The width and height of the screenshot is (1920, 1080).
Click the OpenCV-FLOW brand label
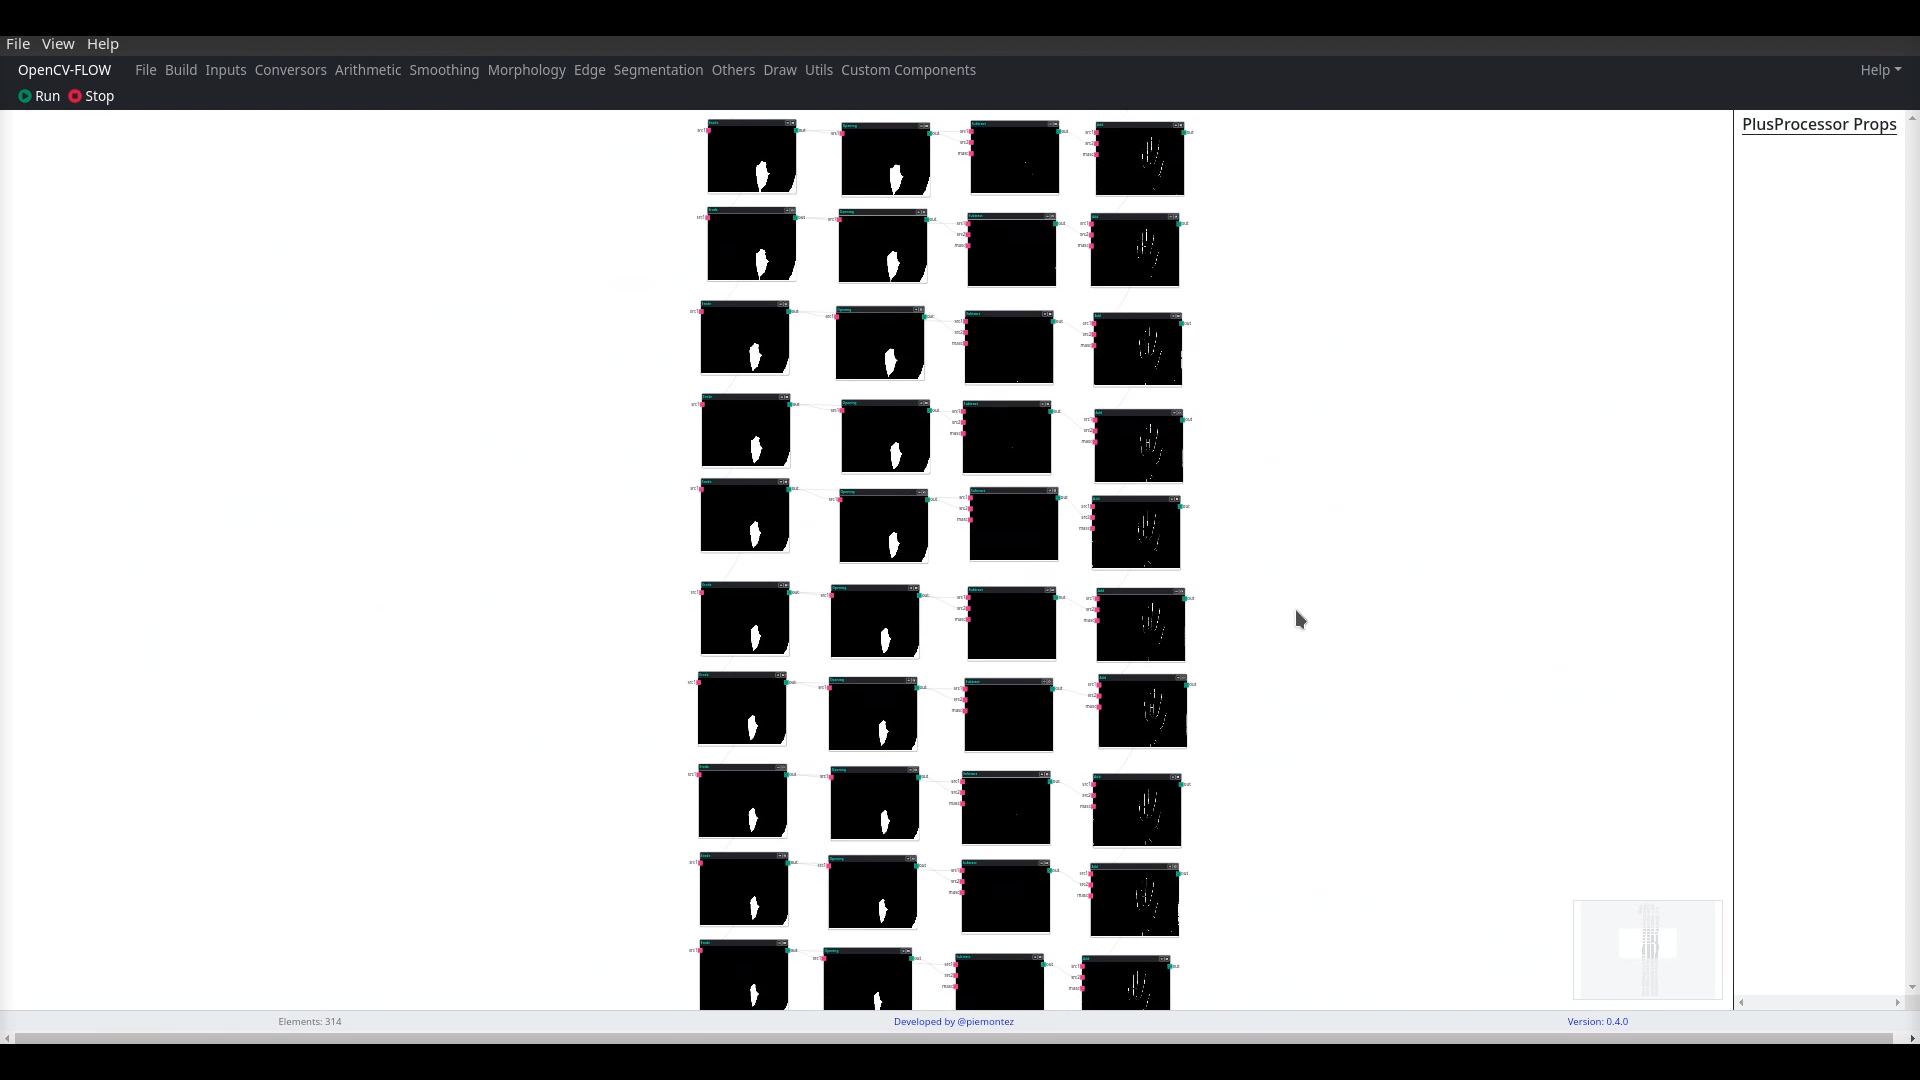(64, 70)
